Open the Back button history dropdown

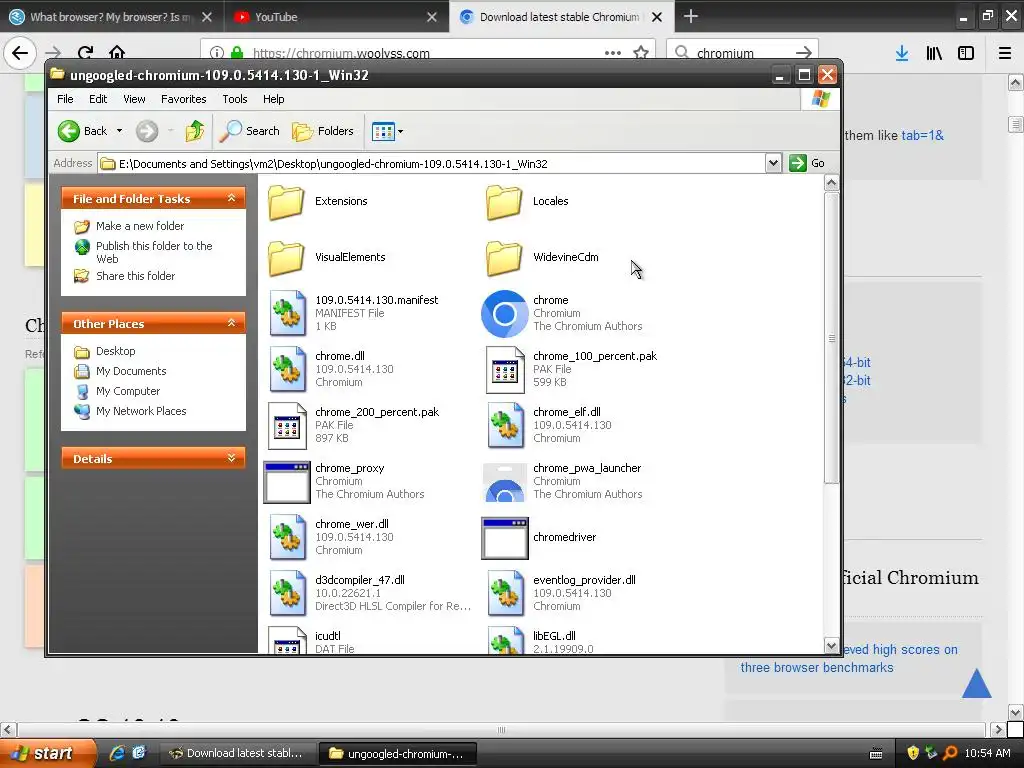pyautogui.click(x=120, y=131)
